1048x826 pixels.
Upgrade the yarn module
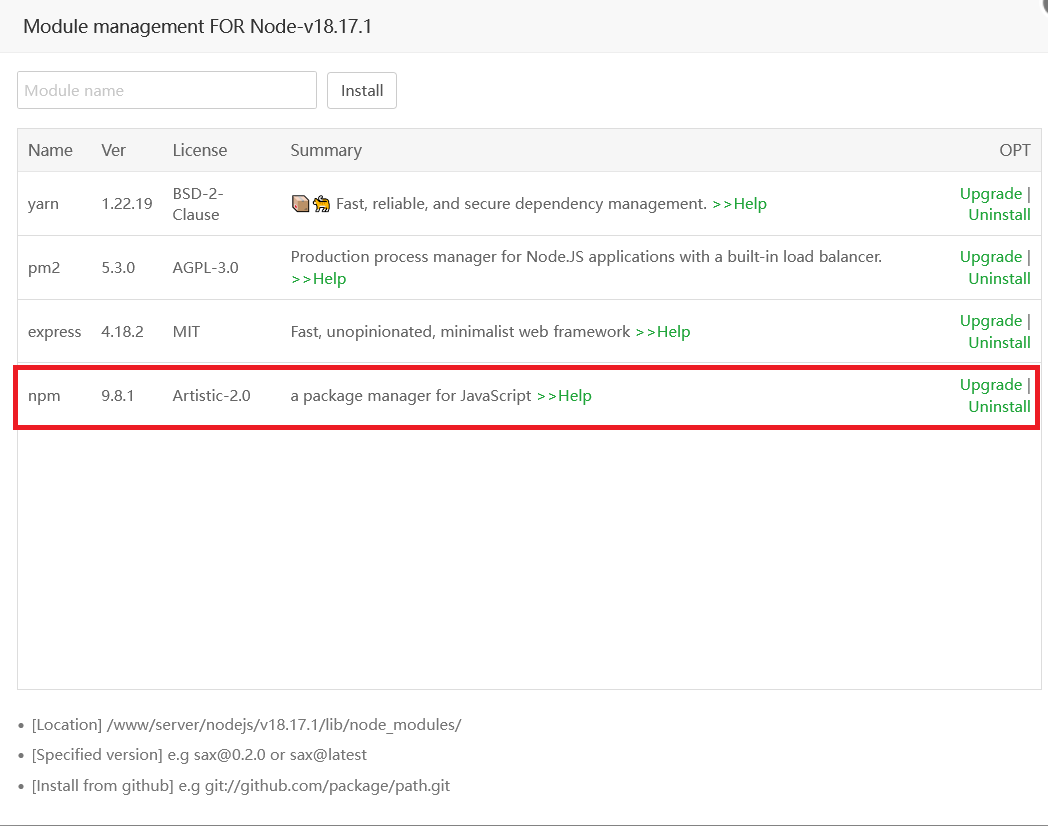[991, 193]
